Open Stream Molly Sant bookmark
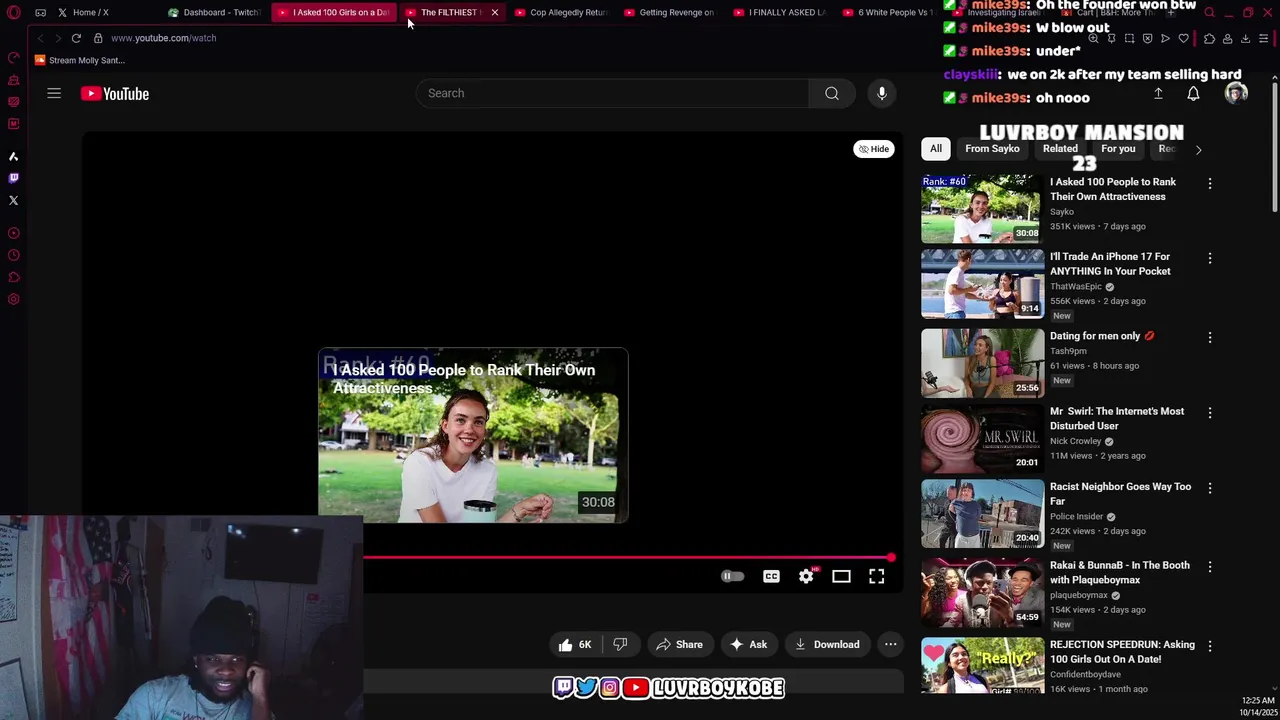Image resolution: width=1280 pixels, height=720 pixels. tap(80, 60)
